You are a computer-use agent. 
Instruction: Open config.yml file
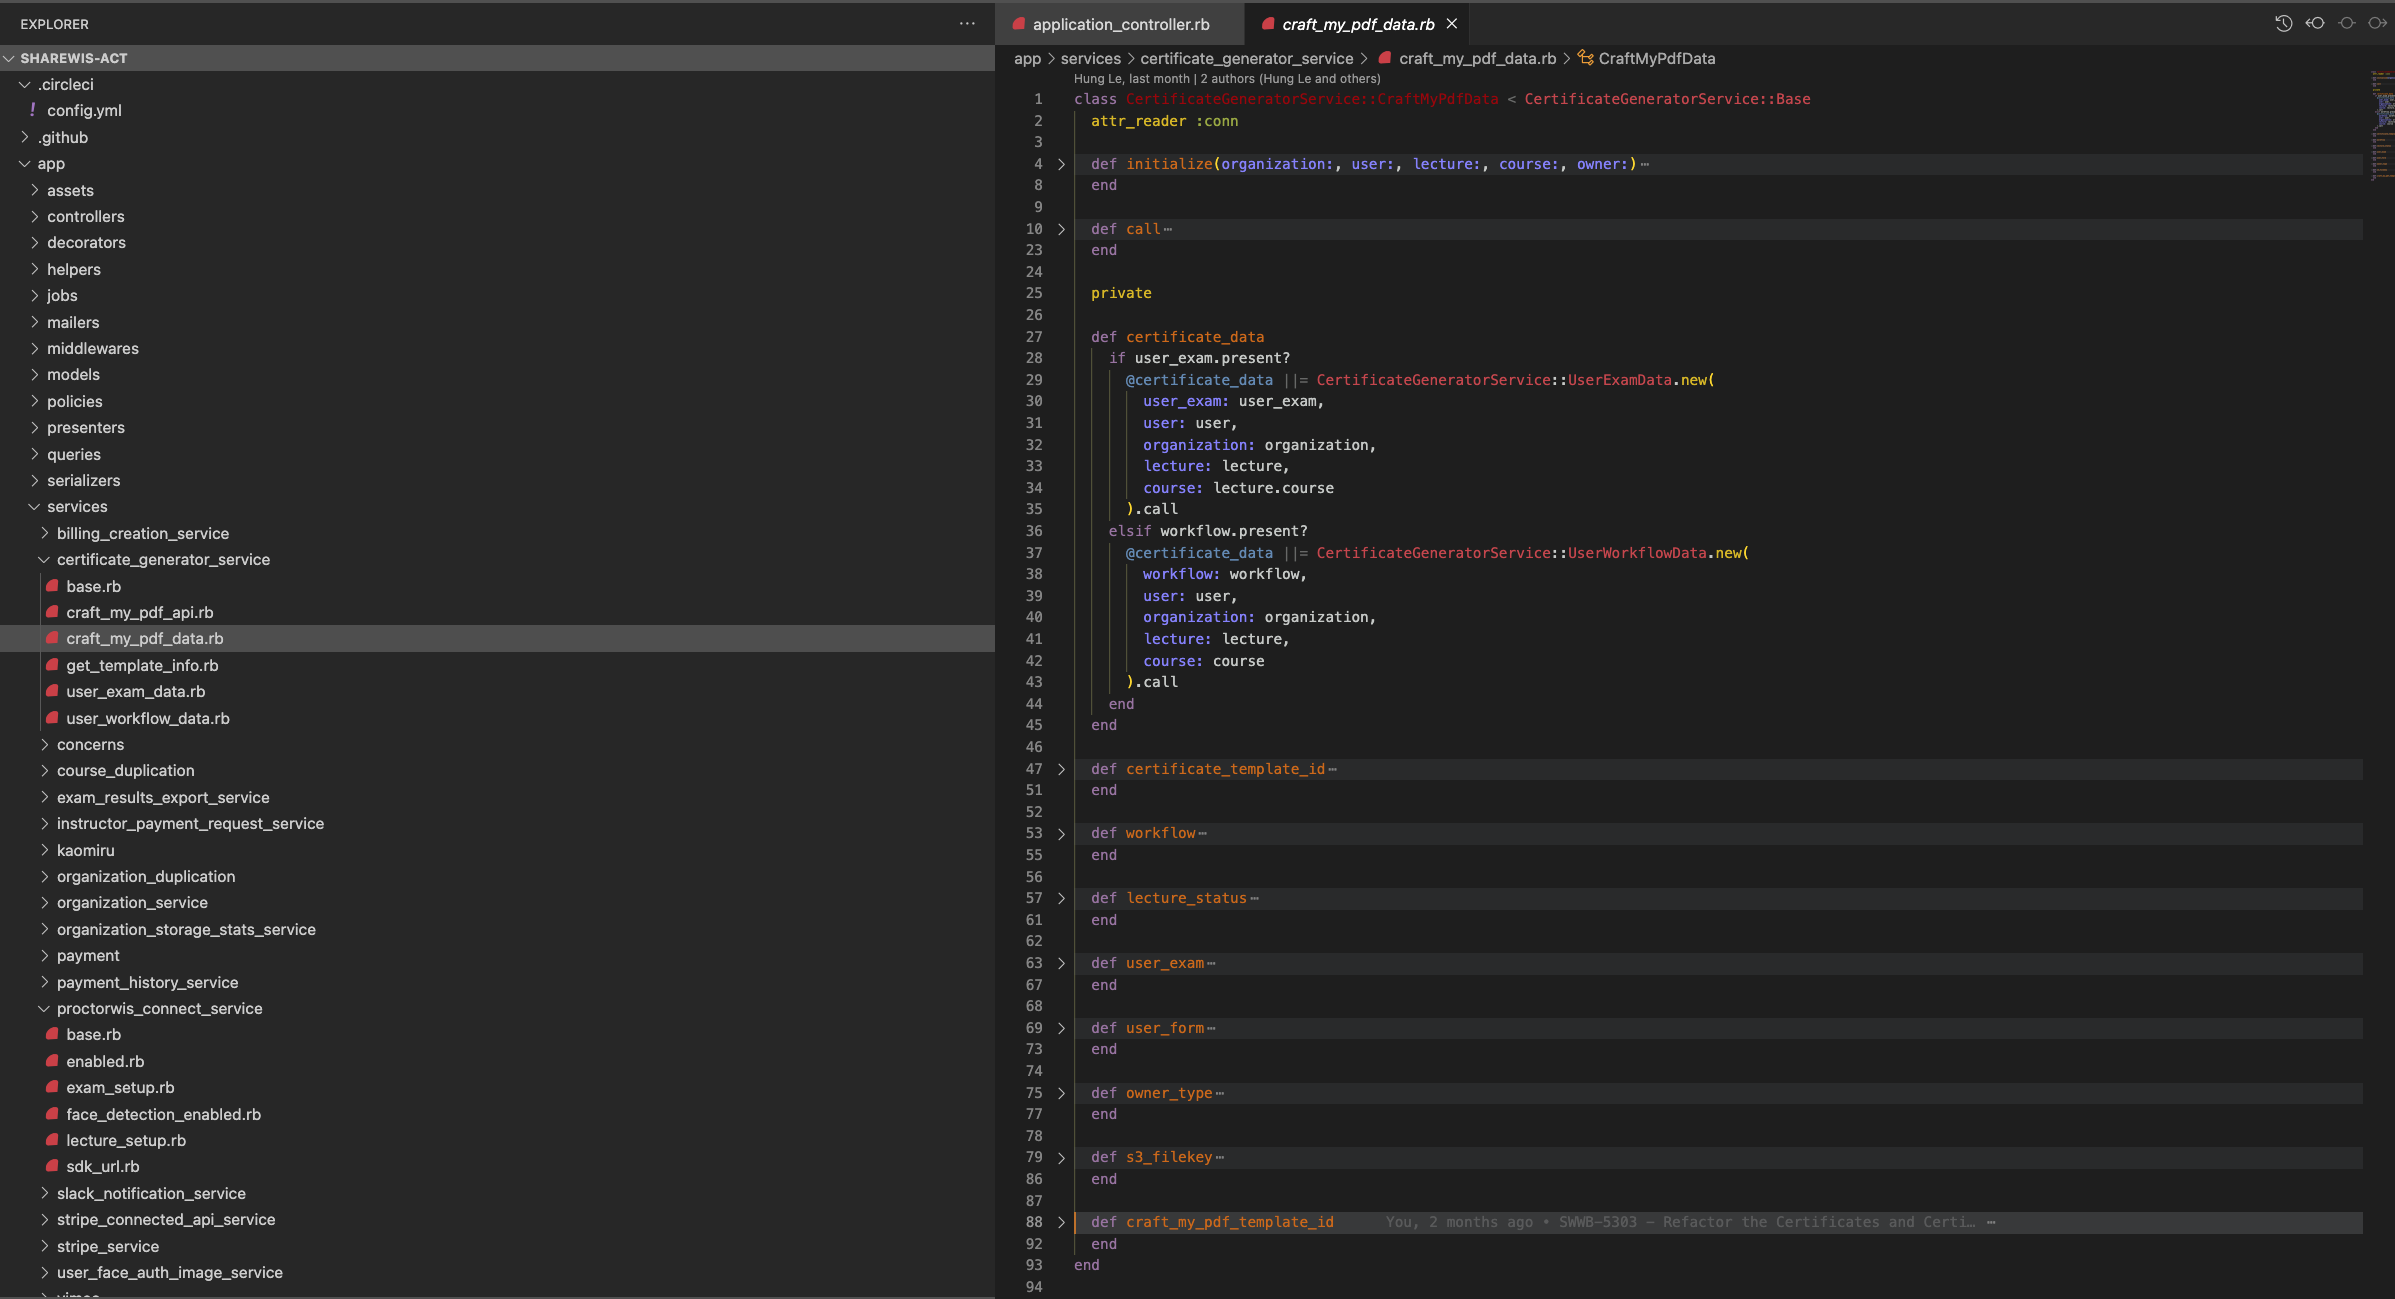click(497, 110)
